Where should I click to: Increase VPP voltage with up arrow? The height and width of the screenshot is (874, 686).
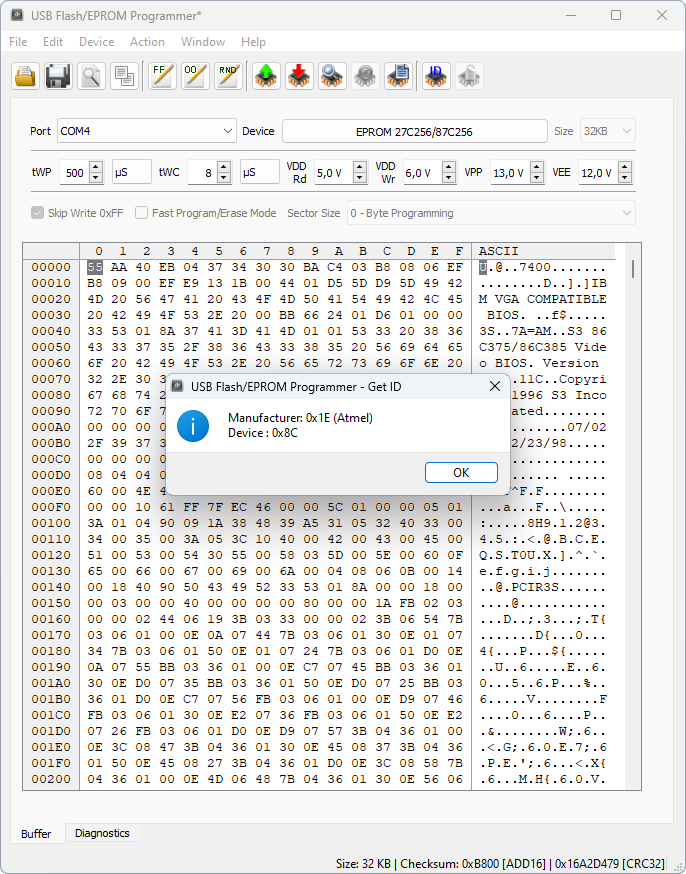537,167
